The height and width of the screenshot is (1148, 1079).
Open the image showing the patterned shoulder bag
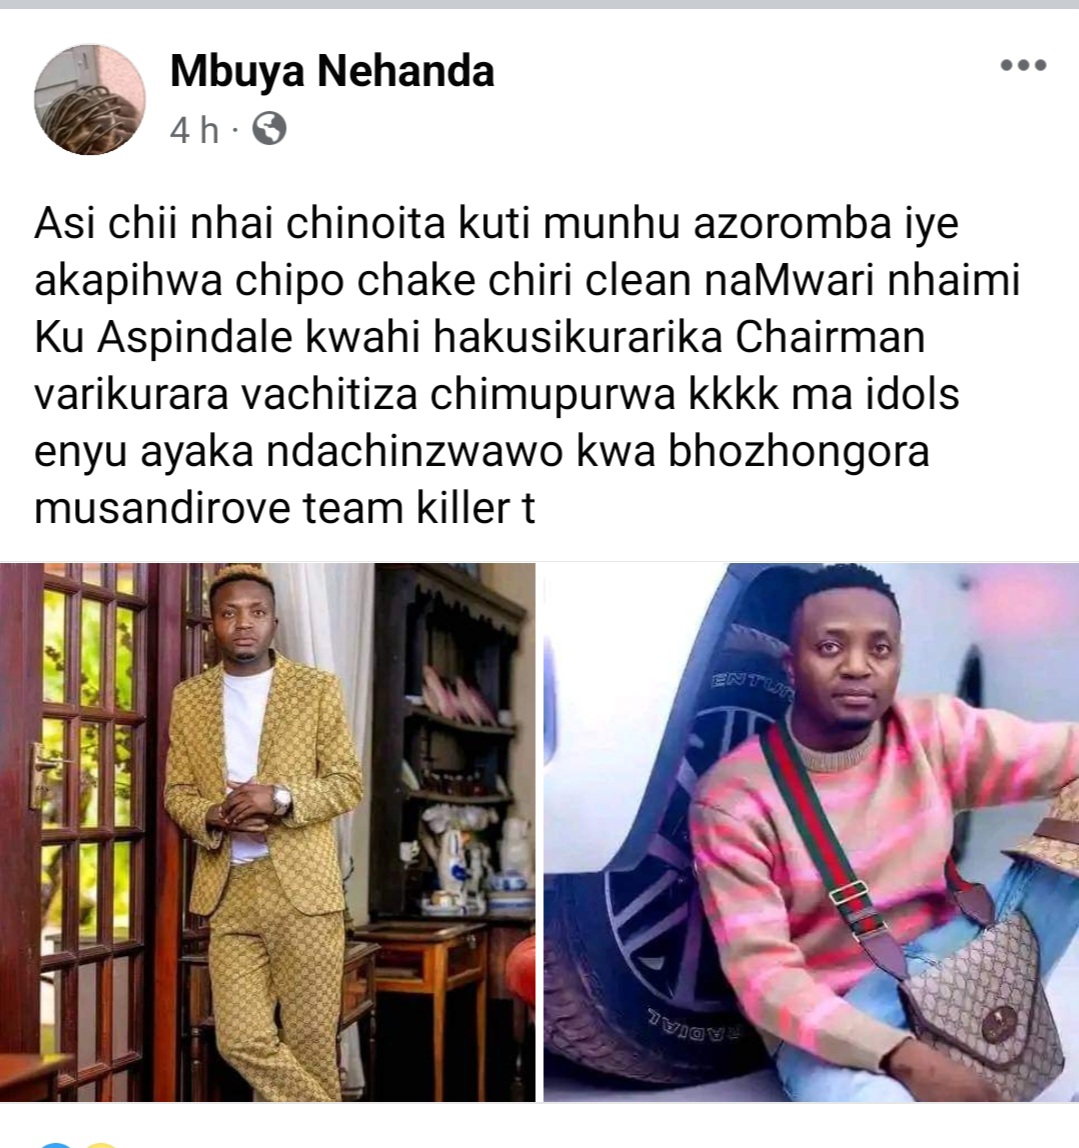tap(811, 832)
